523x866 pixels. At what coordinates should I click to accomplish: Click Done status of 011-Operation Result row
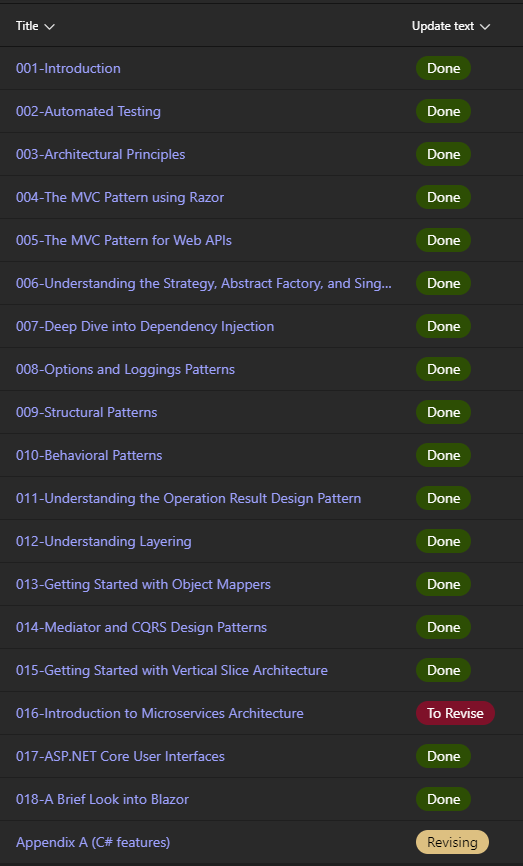(443, 499)
